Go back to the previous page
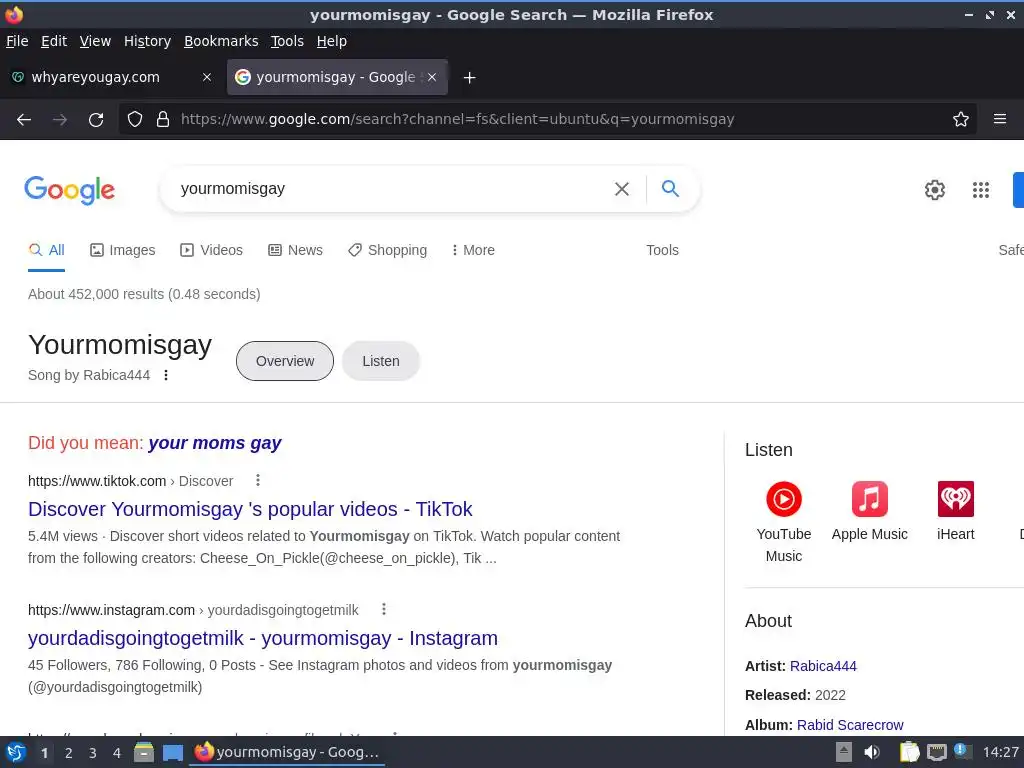 [24, 120]
